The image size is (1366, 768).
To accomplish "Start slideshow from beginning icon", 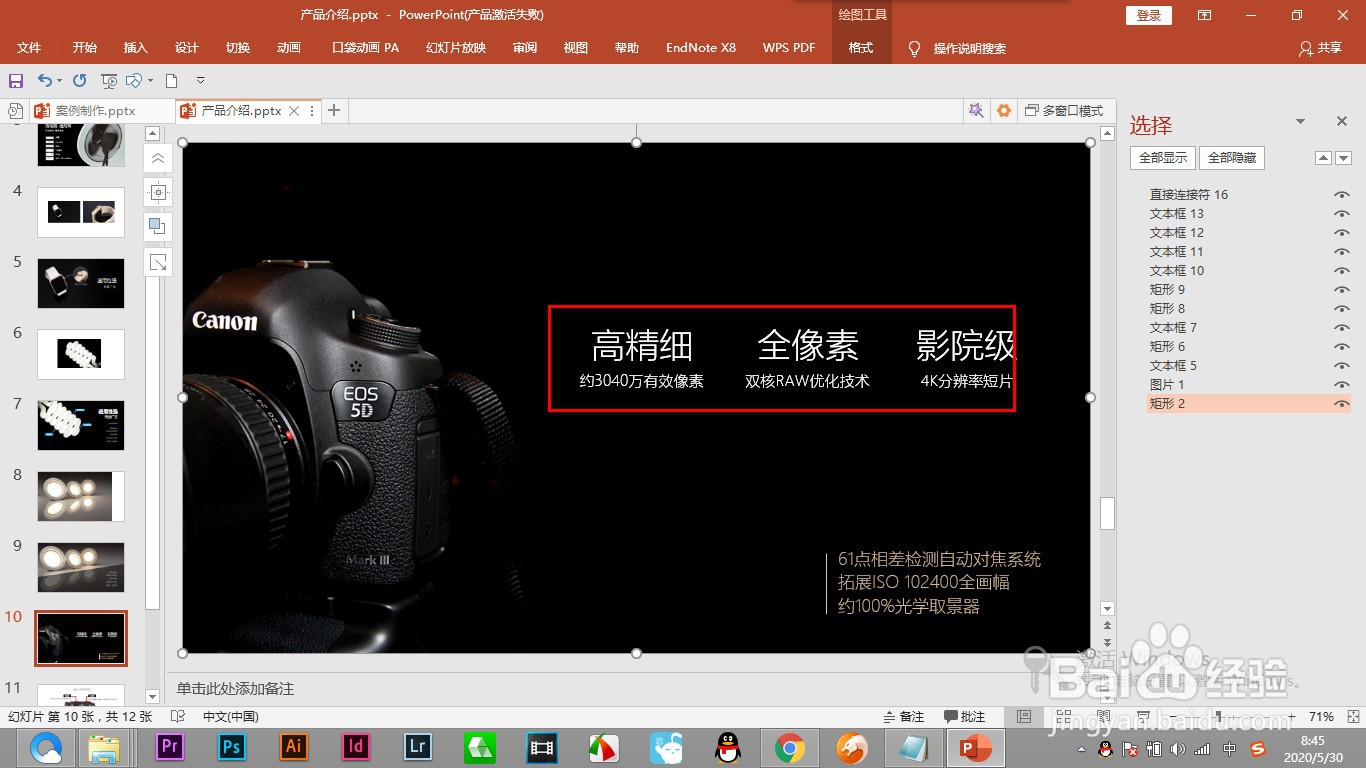I will 109,81.
